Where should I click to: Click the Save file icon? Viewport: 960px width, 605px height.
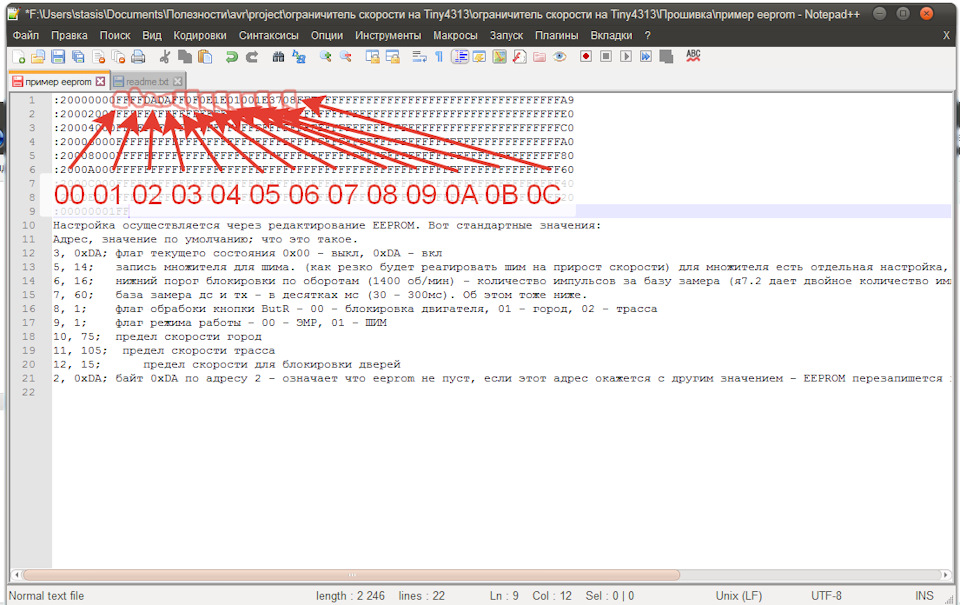pos(57,57)
